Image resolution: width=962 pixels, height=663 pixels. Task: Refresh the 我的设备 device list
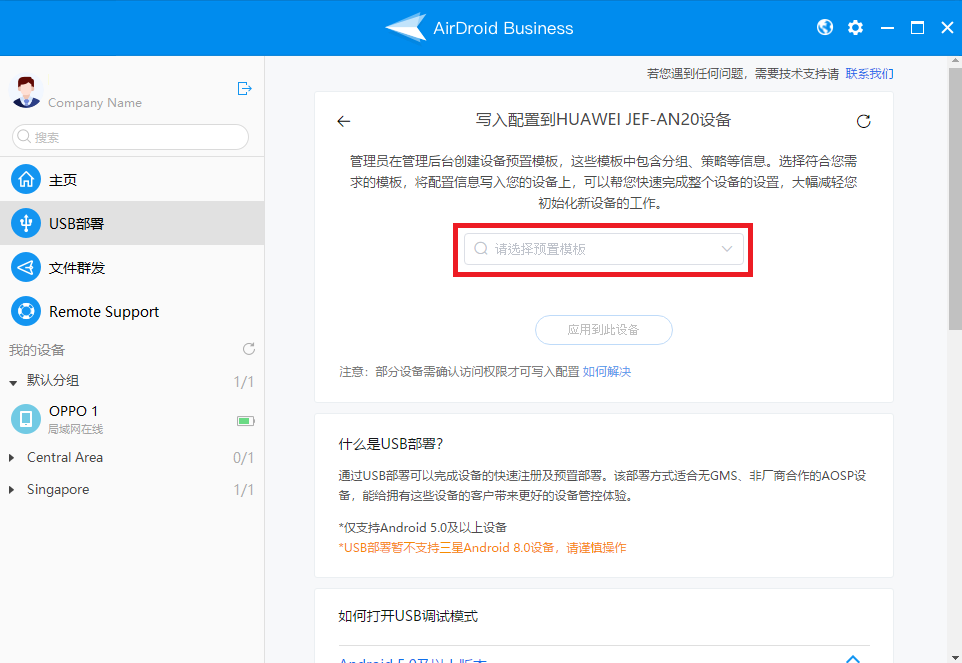(x=248, y=349)
